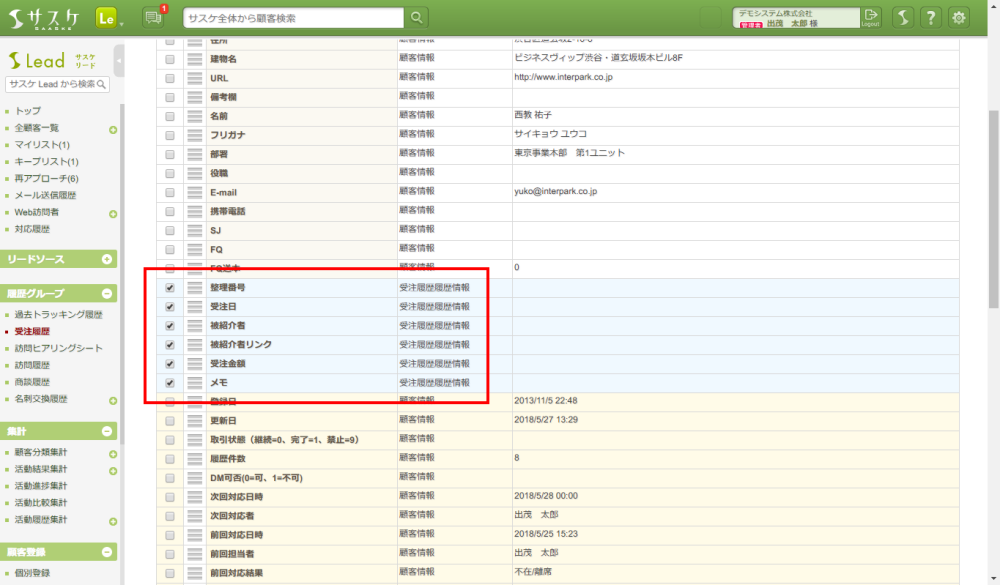Click the Saaske logo in the header
The height and width of the screenshot is (585, 1000).
[x=44, y=17]
